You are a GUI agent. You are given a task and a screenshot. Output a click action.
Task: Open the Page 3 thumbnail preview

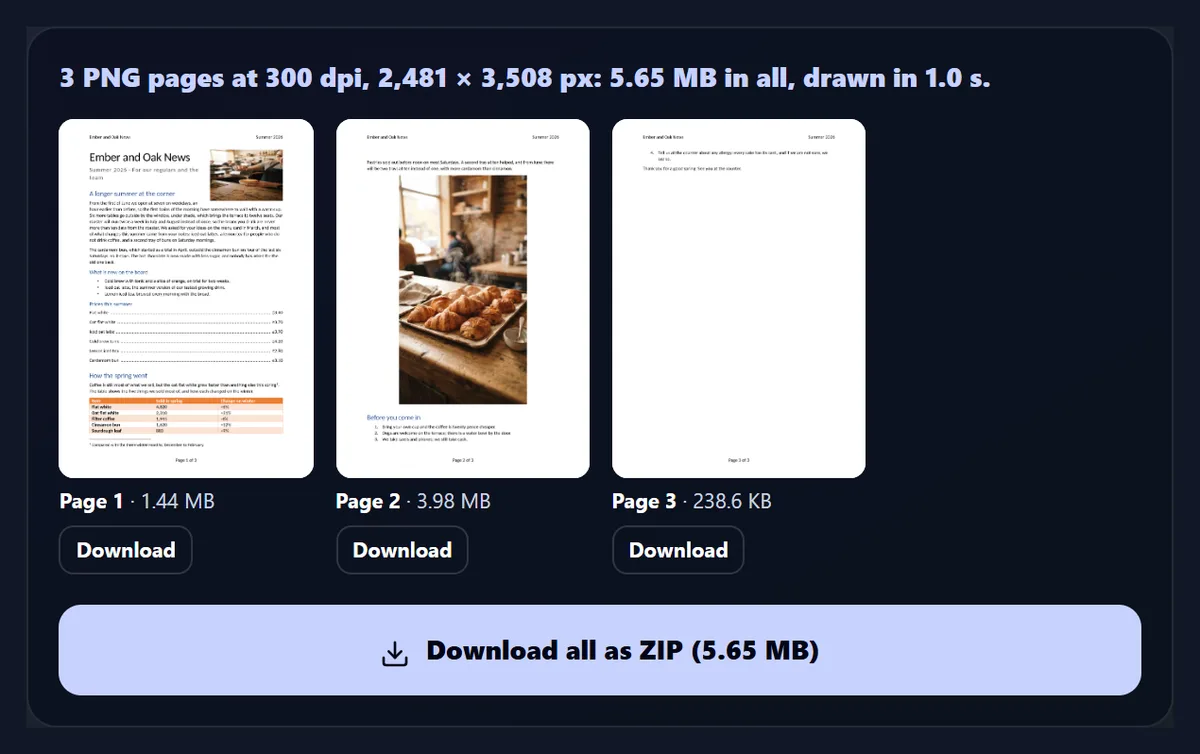coord(739,298)
